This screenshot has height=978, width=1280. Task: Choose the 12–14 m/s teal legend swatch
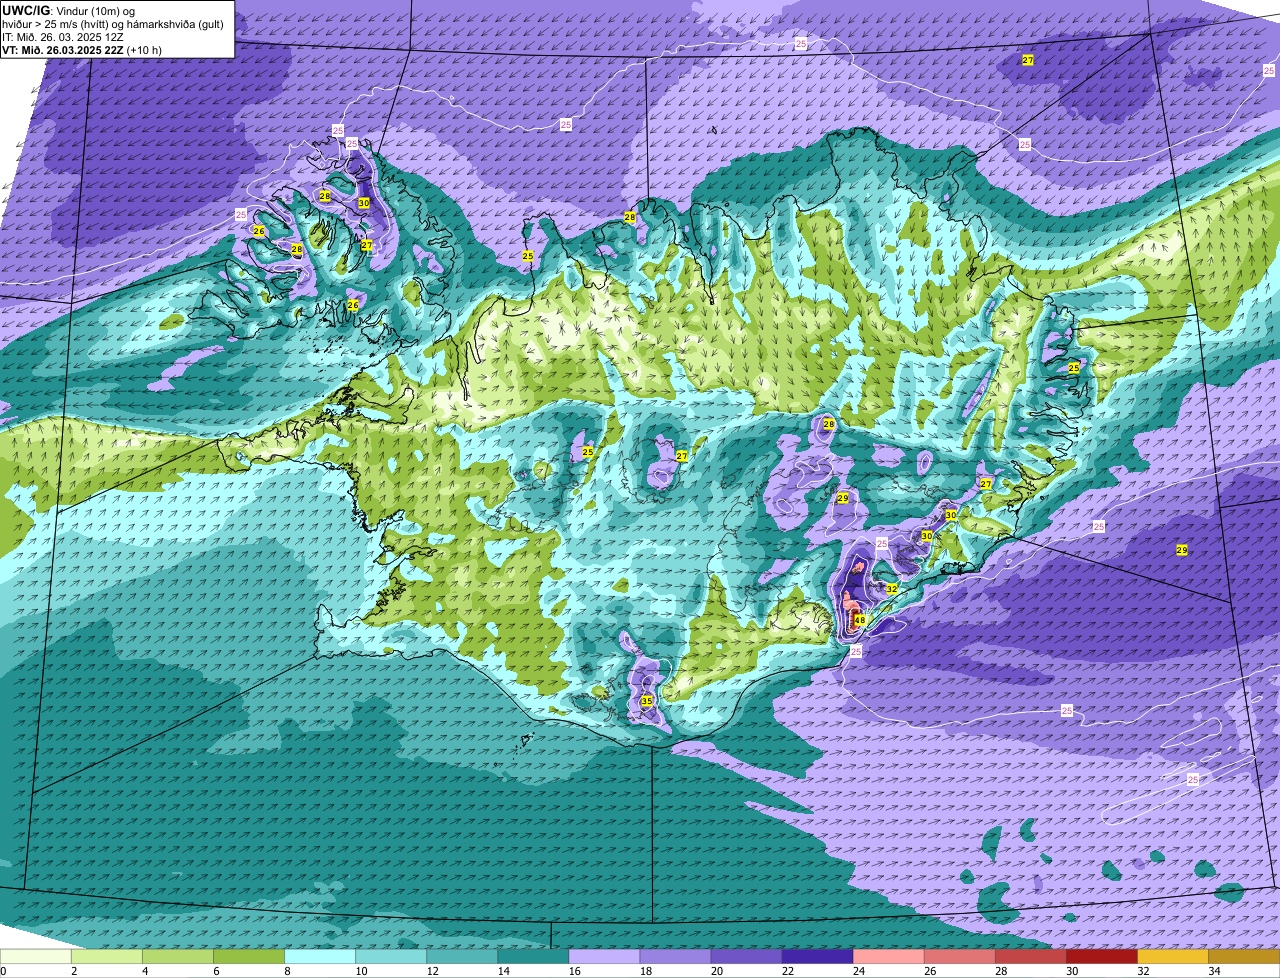(462, 957)
